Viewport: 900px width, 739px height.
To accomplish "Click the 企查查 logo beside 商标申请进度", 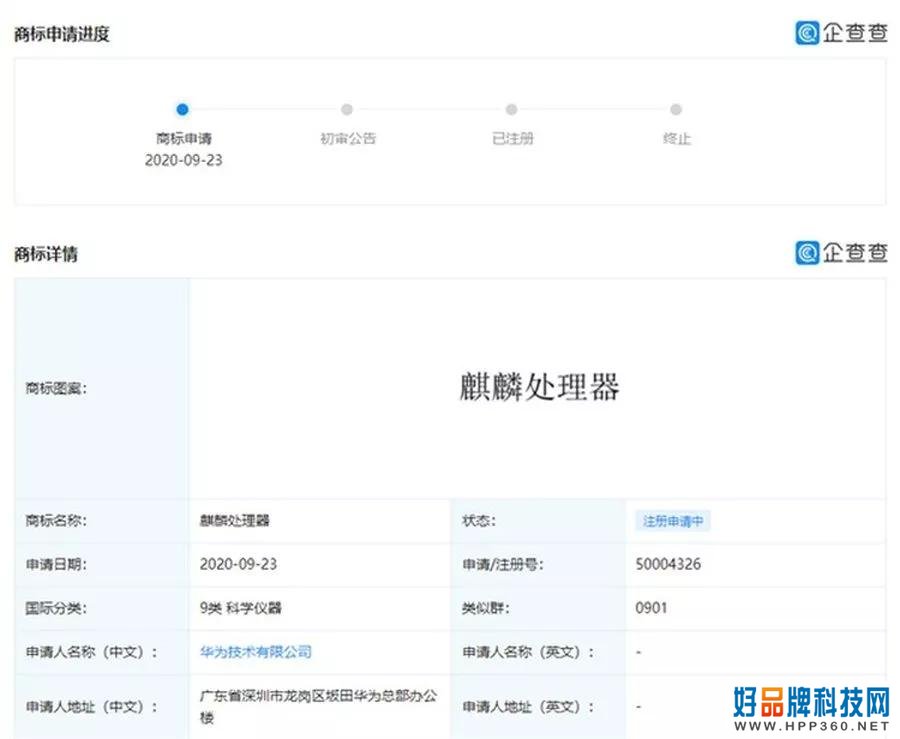I will point(841,33).
